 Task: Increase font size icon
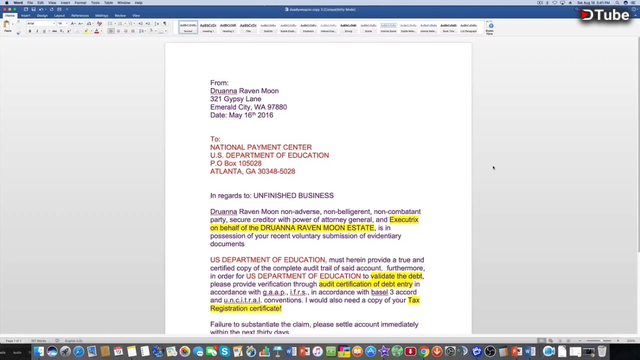(x=73, y=23)
